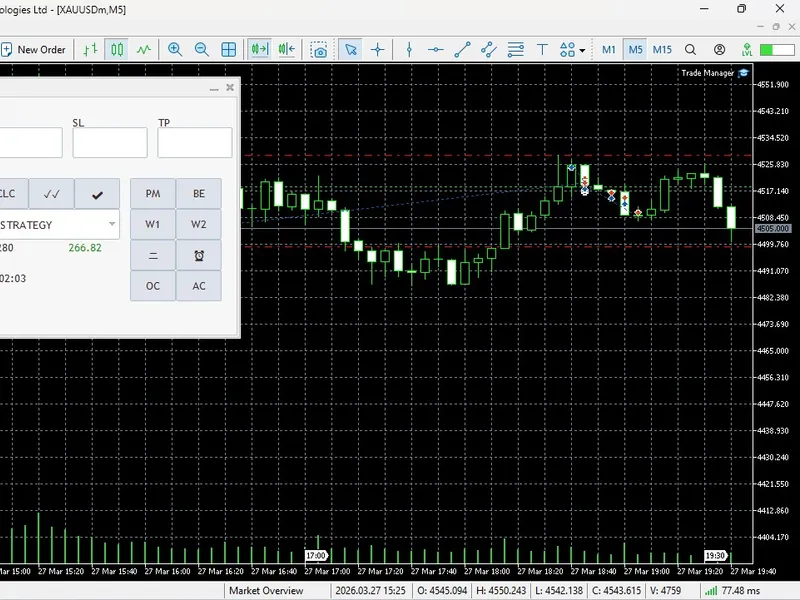This screenshot has width=800, height=600.
Task: Take a chart screenshot with camera icon
Action: (319, 50)
